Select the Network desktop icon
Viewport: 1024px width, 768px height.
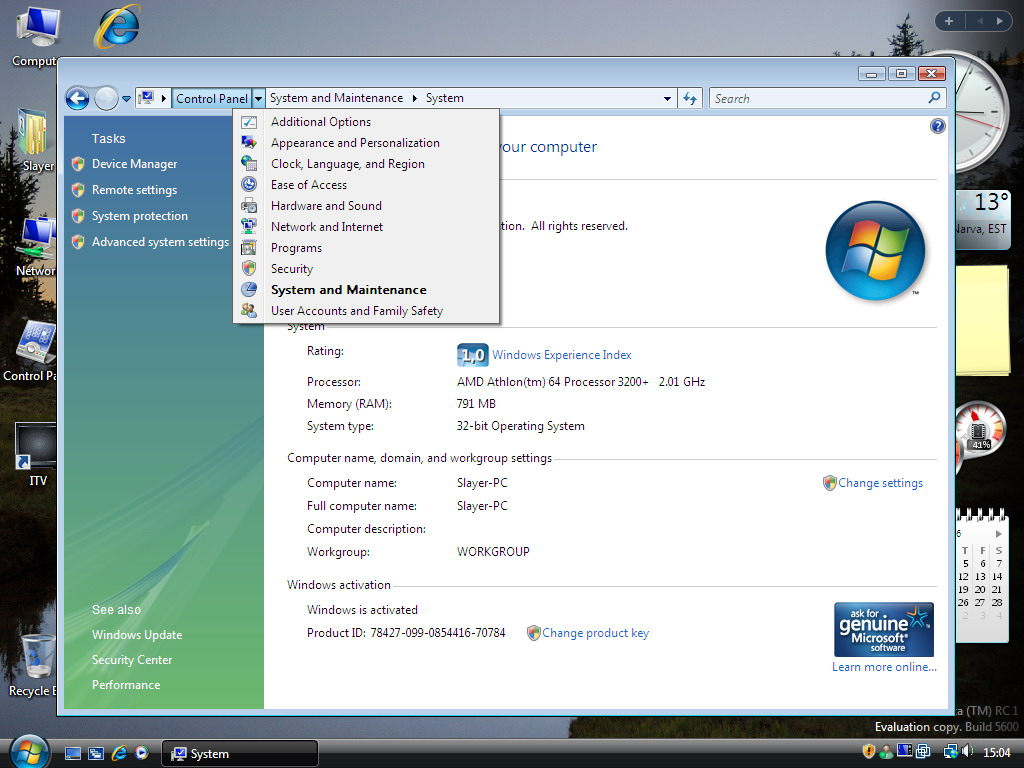click(36, 248)
